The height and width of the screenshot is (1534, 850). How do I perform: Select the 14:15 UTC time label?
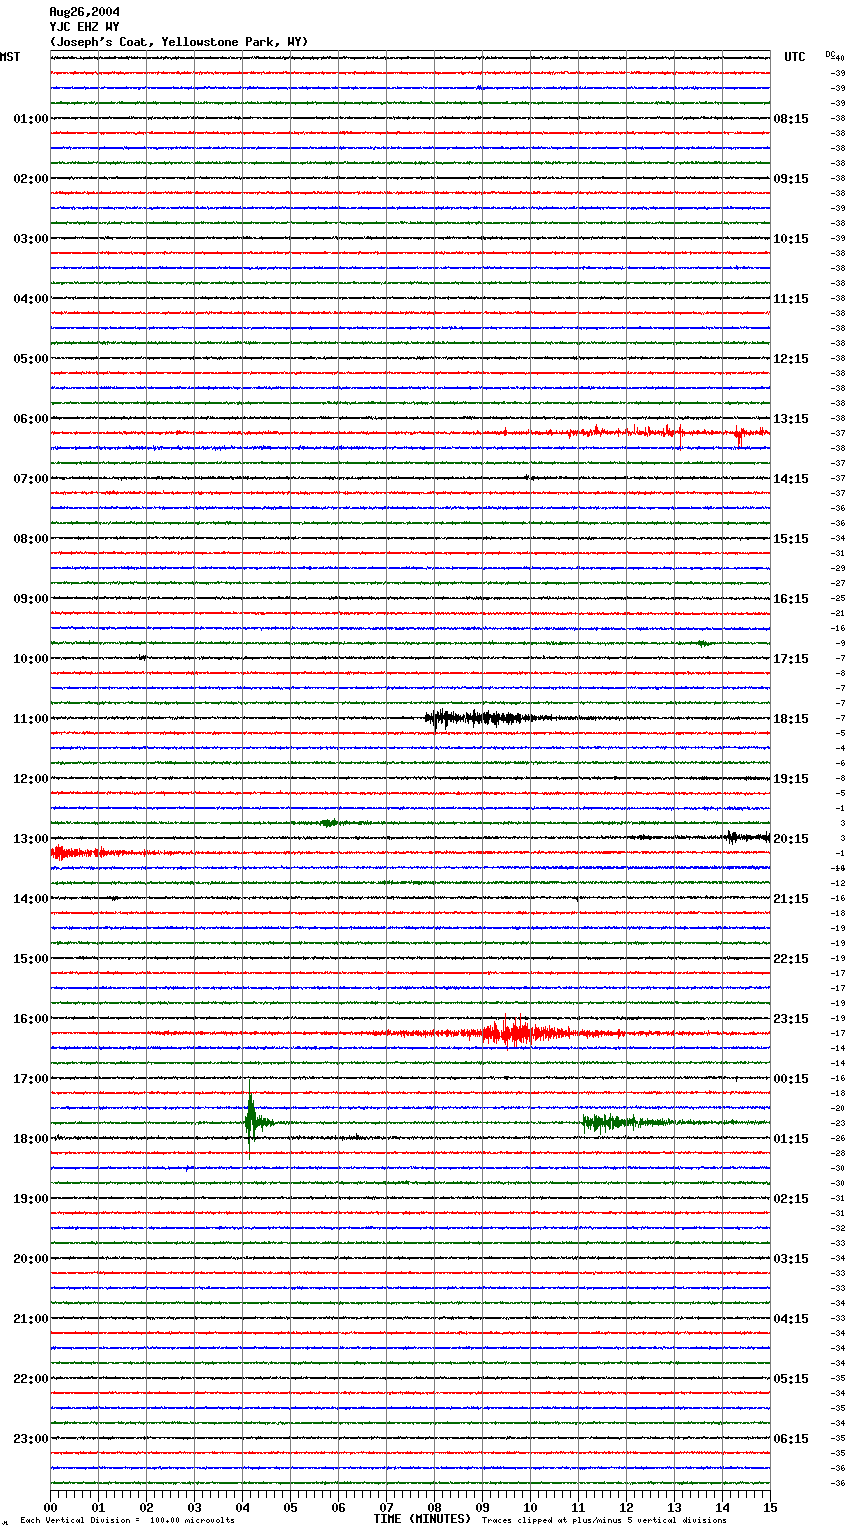(791, 479)
